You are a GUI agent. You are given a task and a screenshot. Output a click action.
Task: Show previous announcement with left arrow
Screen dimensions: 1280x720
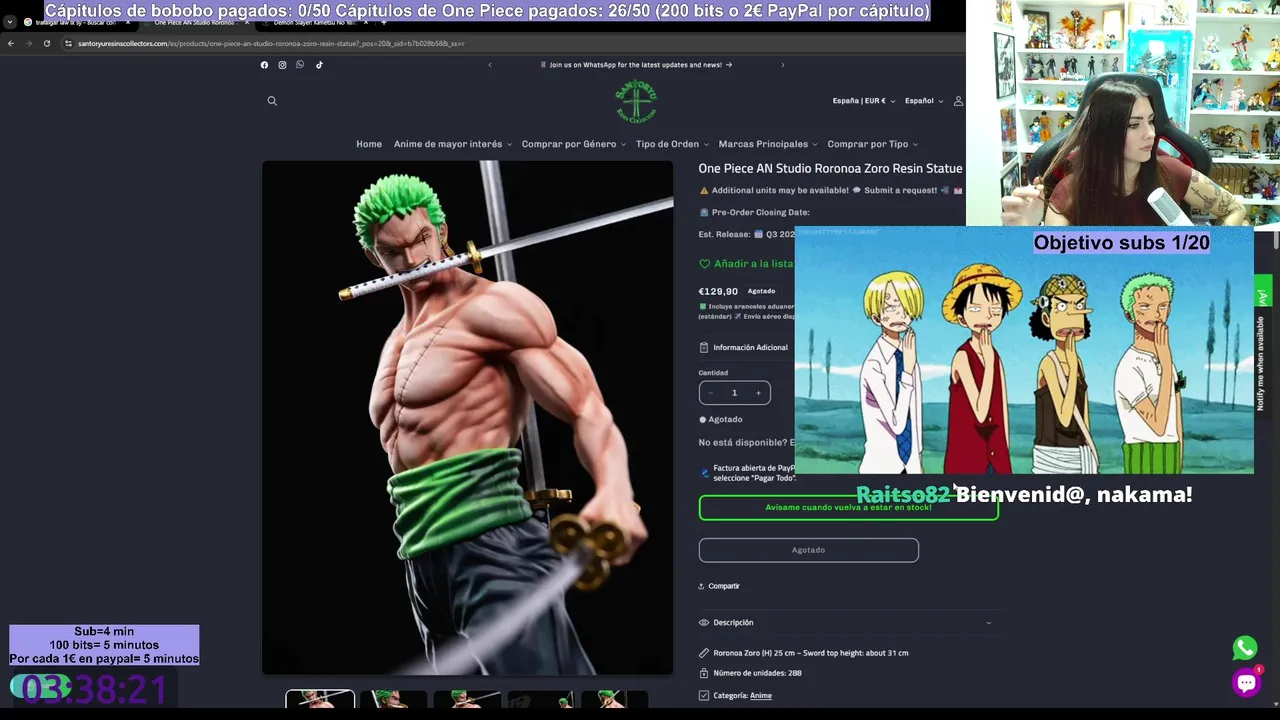point(490,65)
